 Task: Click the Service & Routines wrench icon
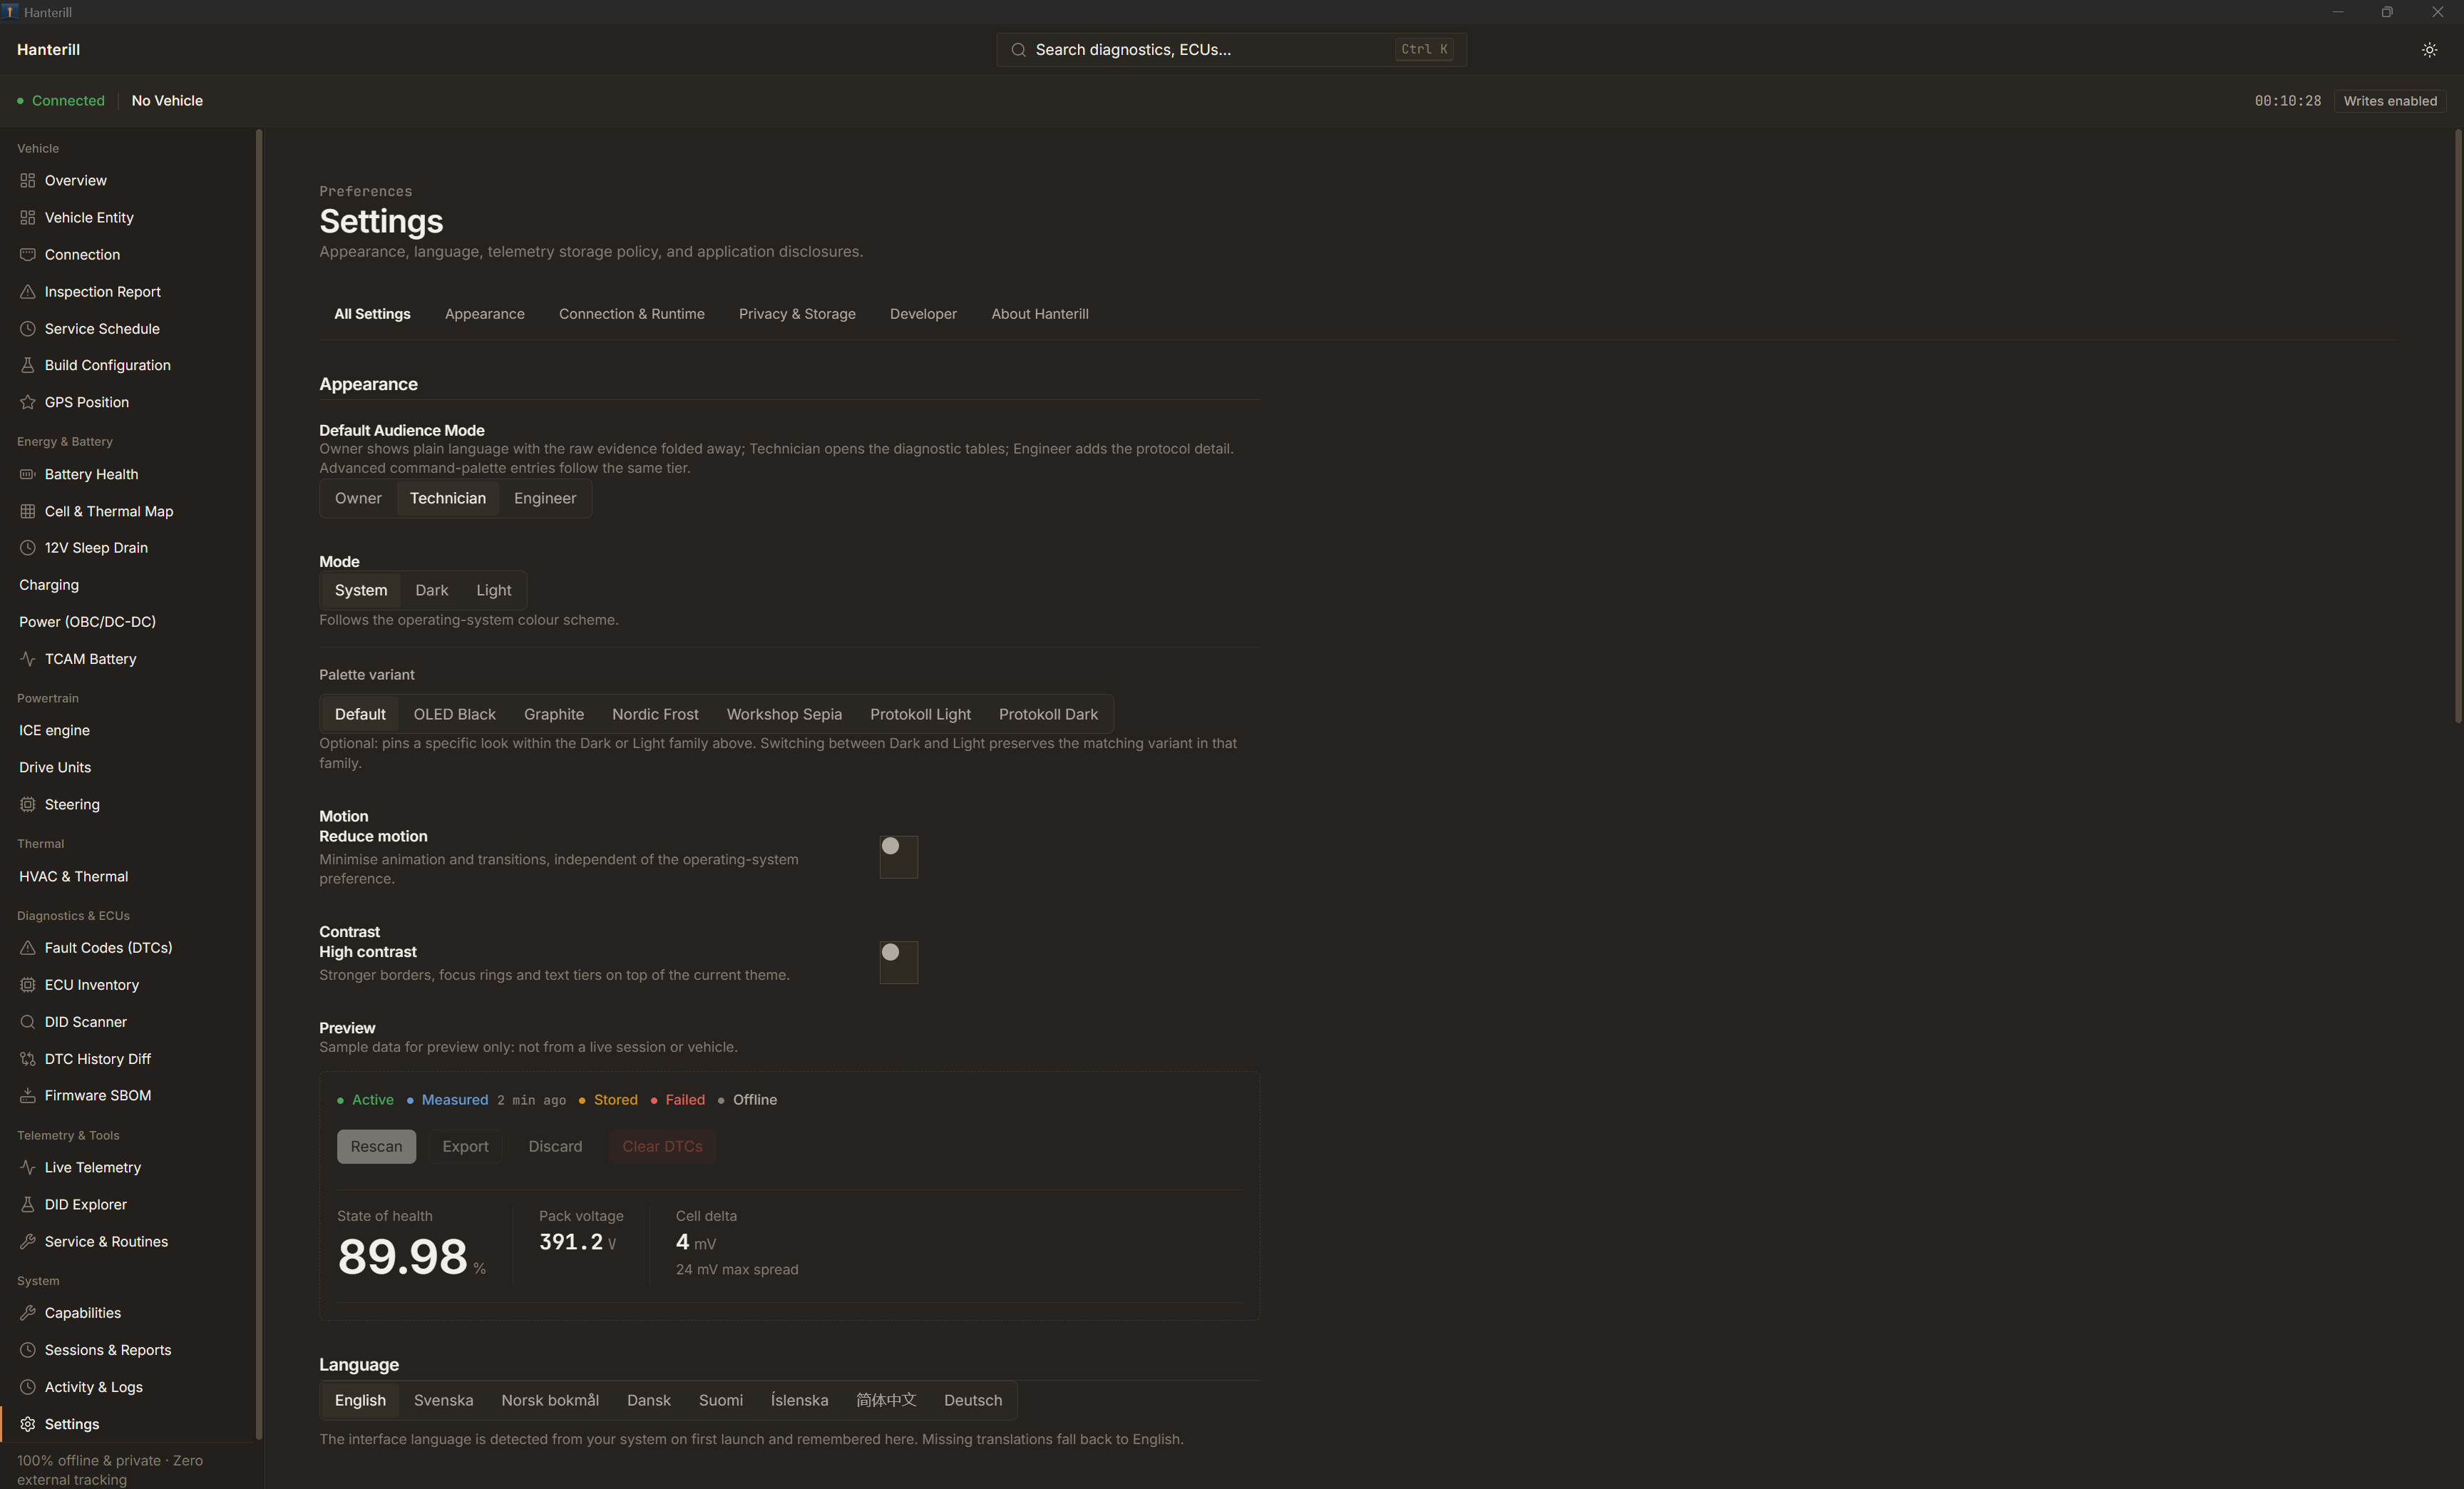tap(27, 1242)
